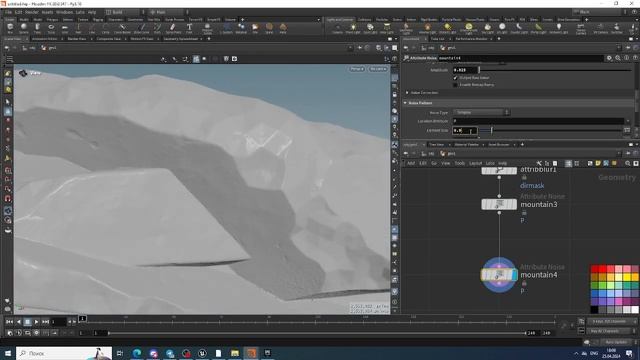Select the Grid shelf tool
The width and height of the screenshot is (640, 360).
pos(64,28)
